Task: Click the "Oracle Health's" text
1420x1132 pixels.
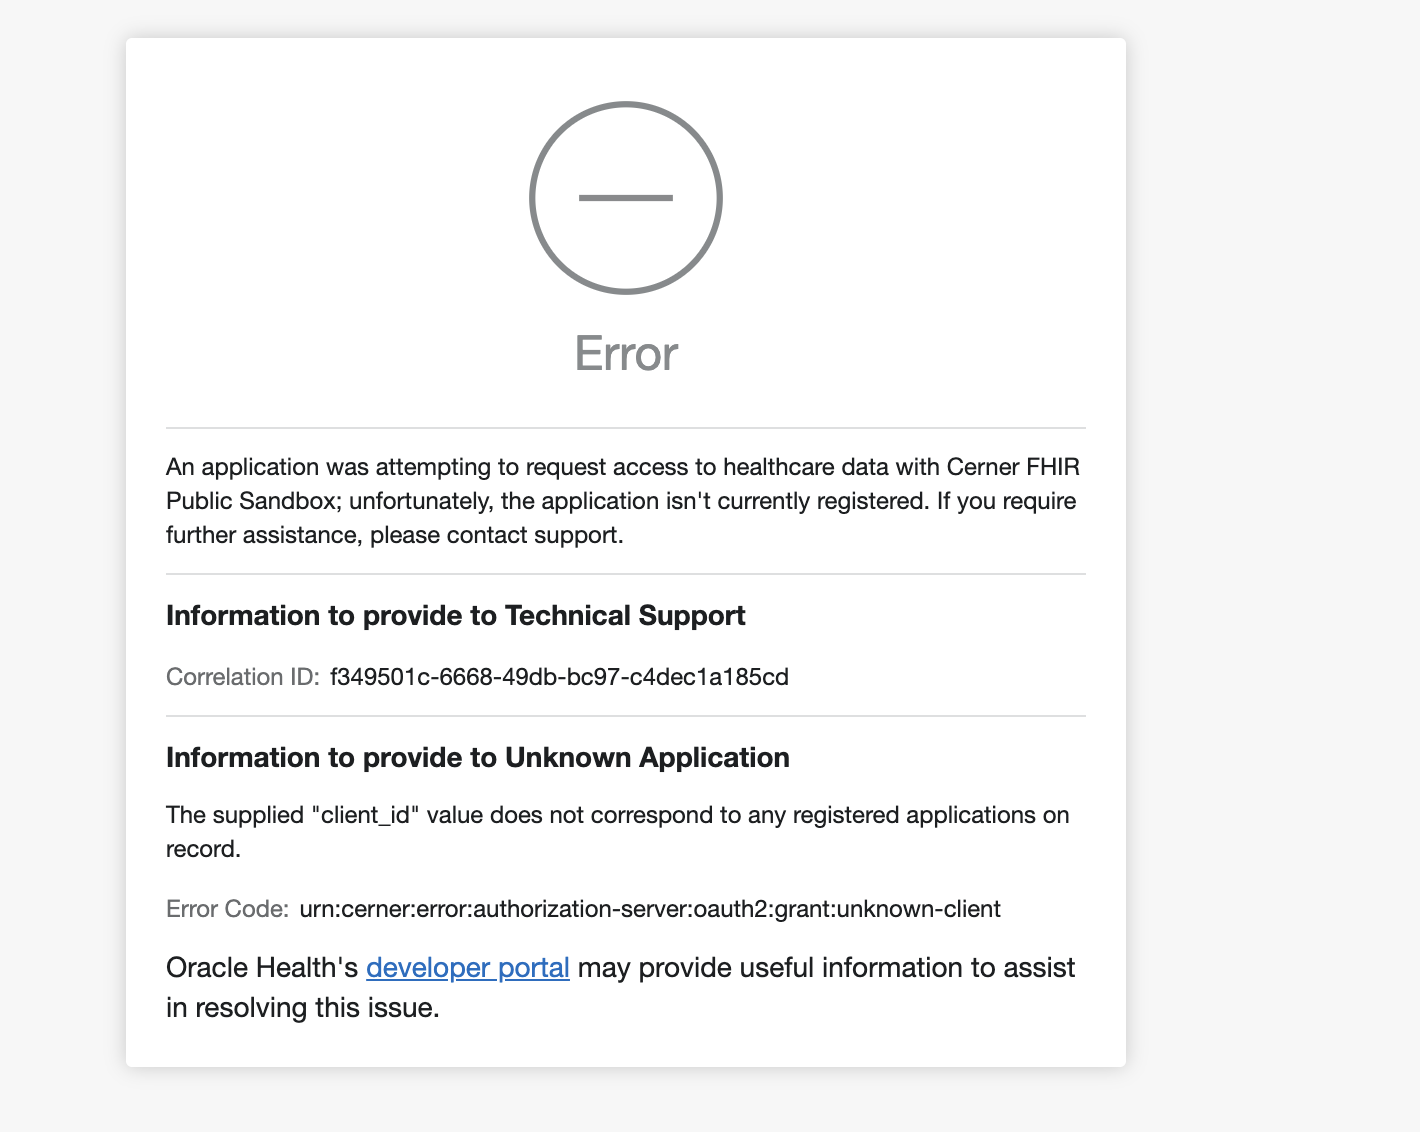Action: point(262,968)
